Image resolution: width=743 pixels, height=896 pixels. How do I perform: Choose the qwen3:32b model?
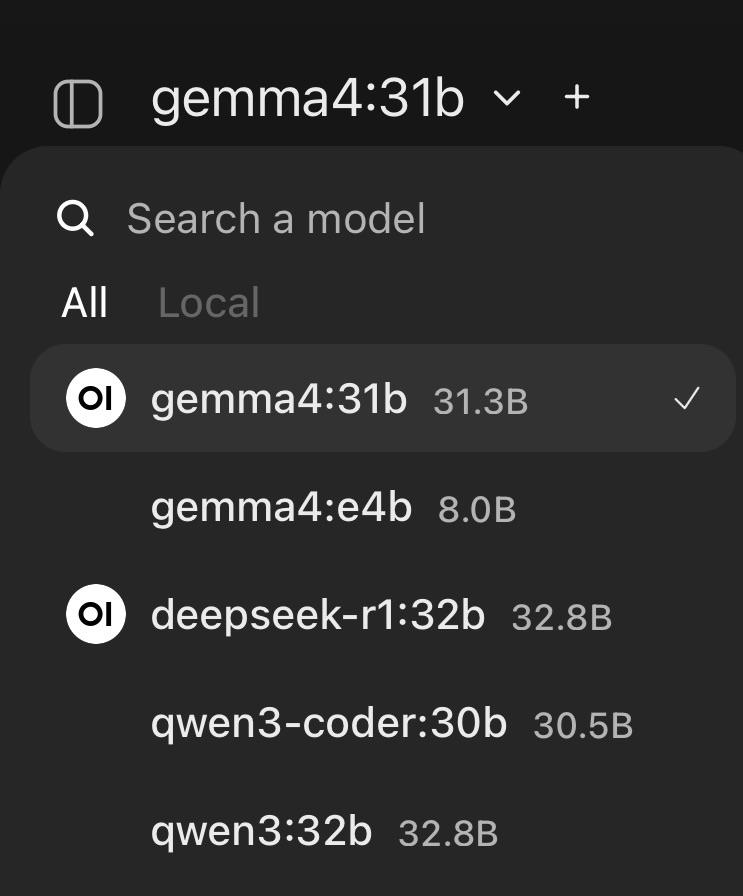[x=261, y=831]
